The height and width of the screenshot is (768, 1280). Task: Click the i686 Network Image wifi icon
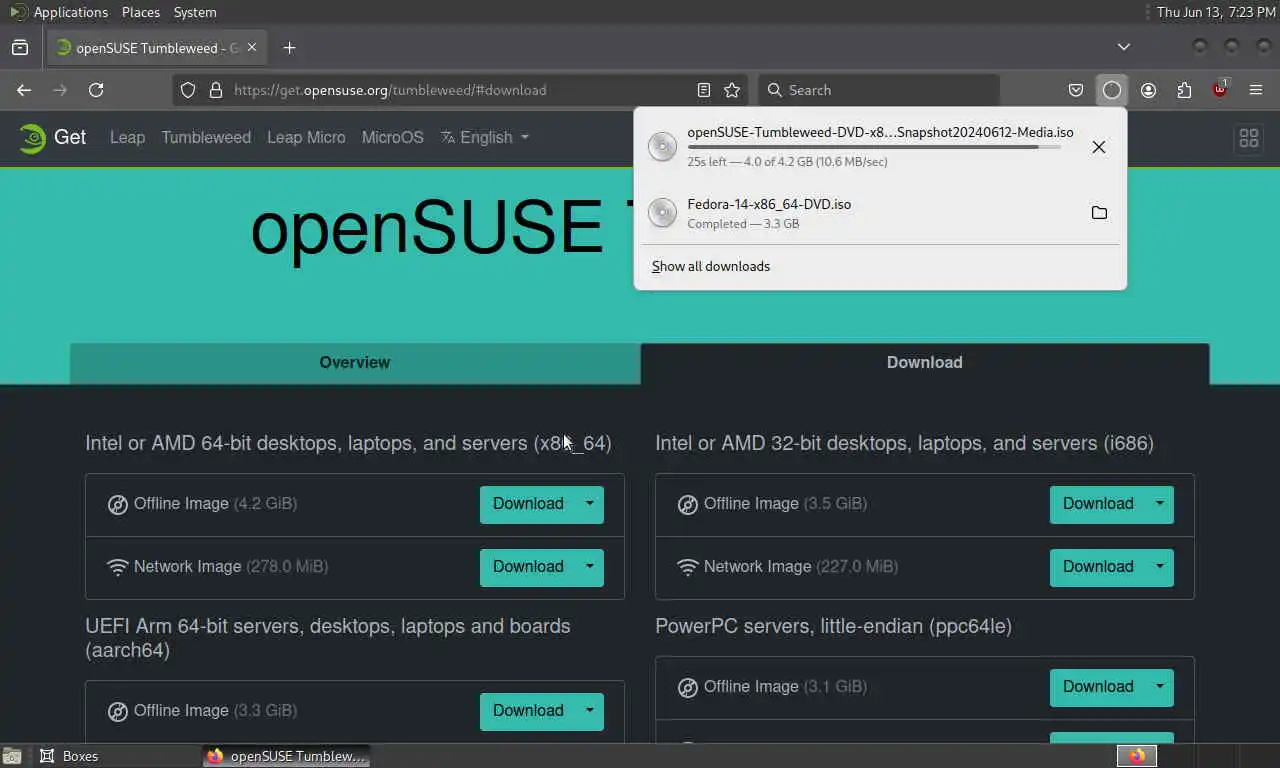(688, 568)
